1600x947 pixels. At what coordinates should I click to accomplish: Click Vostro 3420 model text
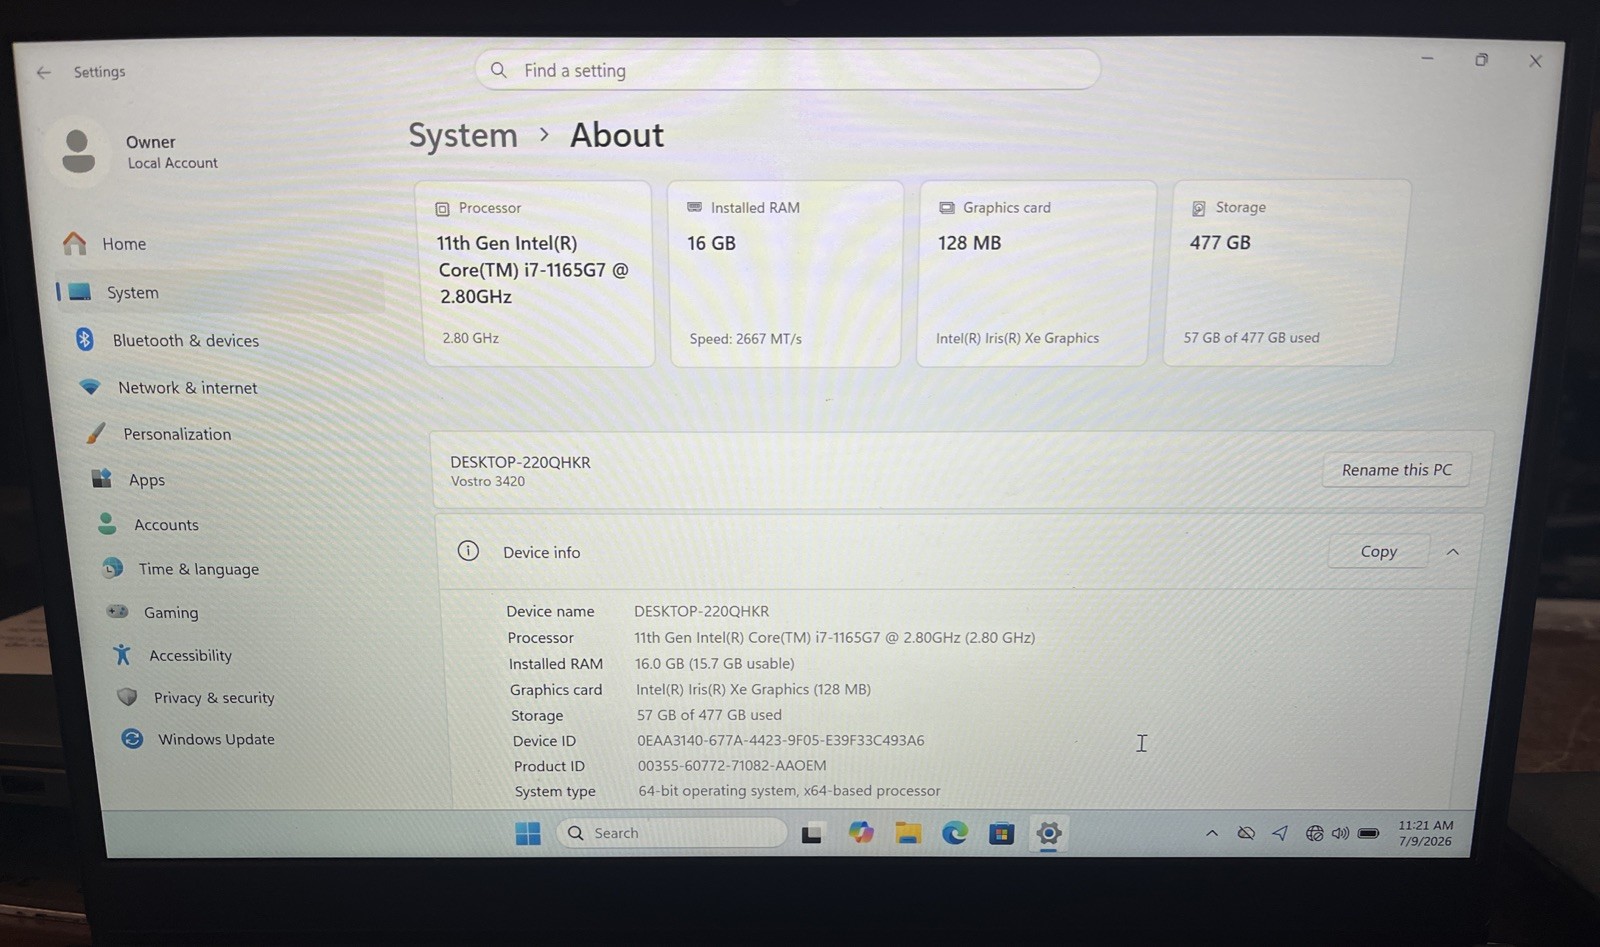pos(488,481)
